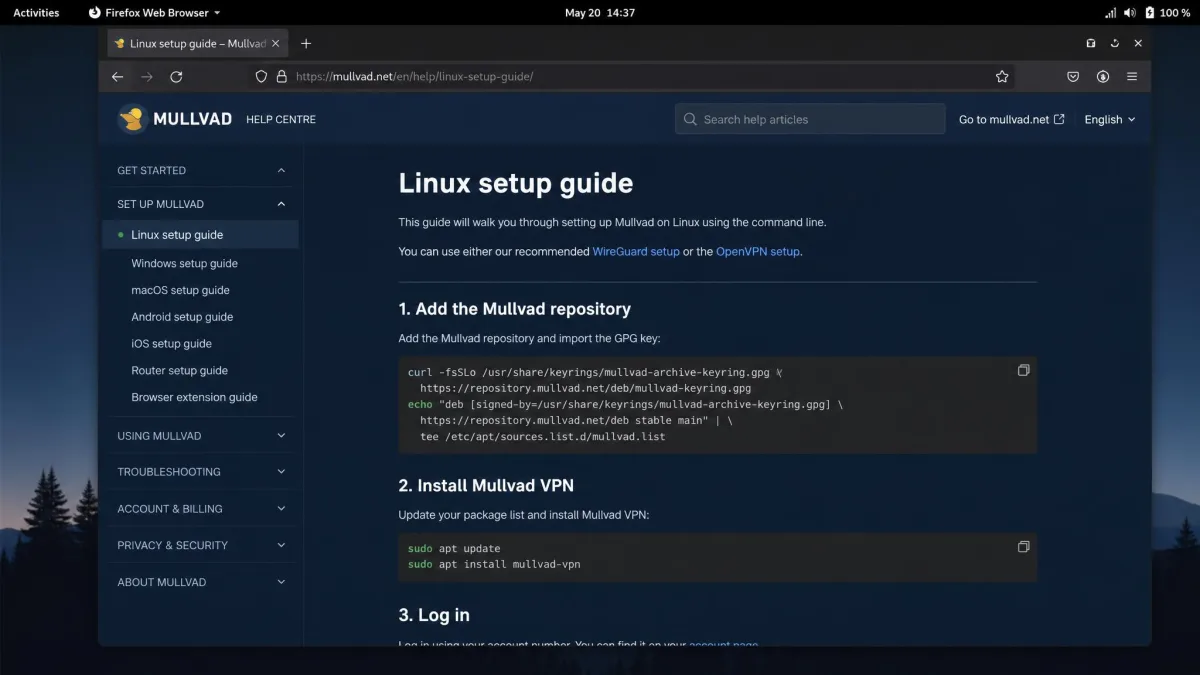The image size is (1200, 675).
Task: Click the search magnifier icon
Action: [x=690, y=119]
